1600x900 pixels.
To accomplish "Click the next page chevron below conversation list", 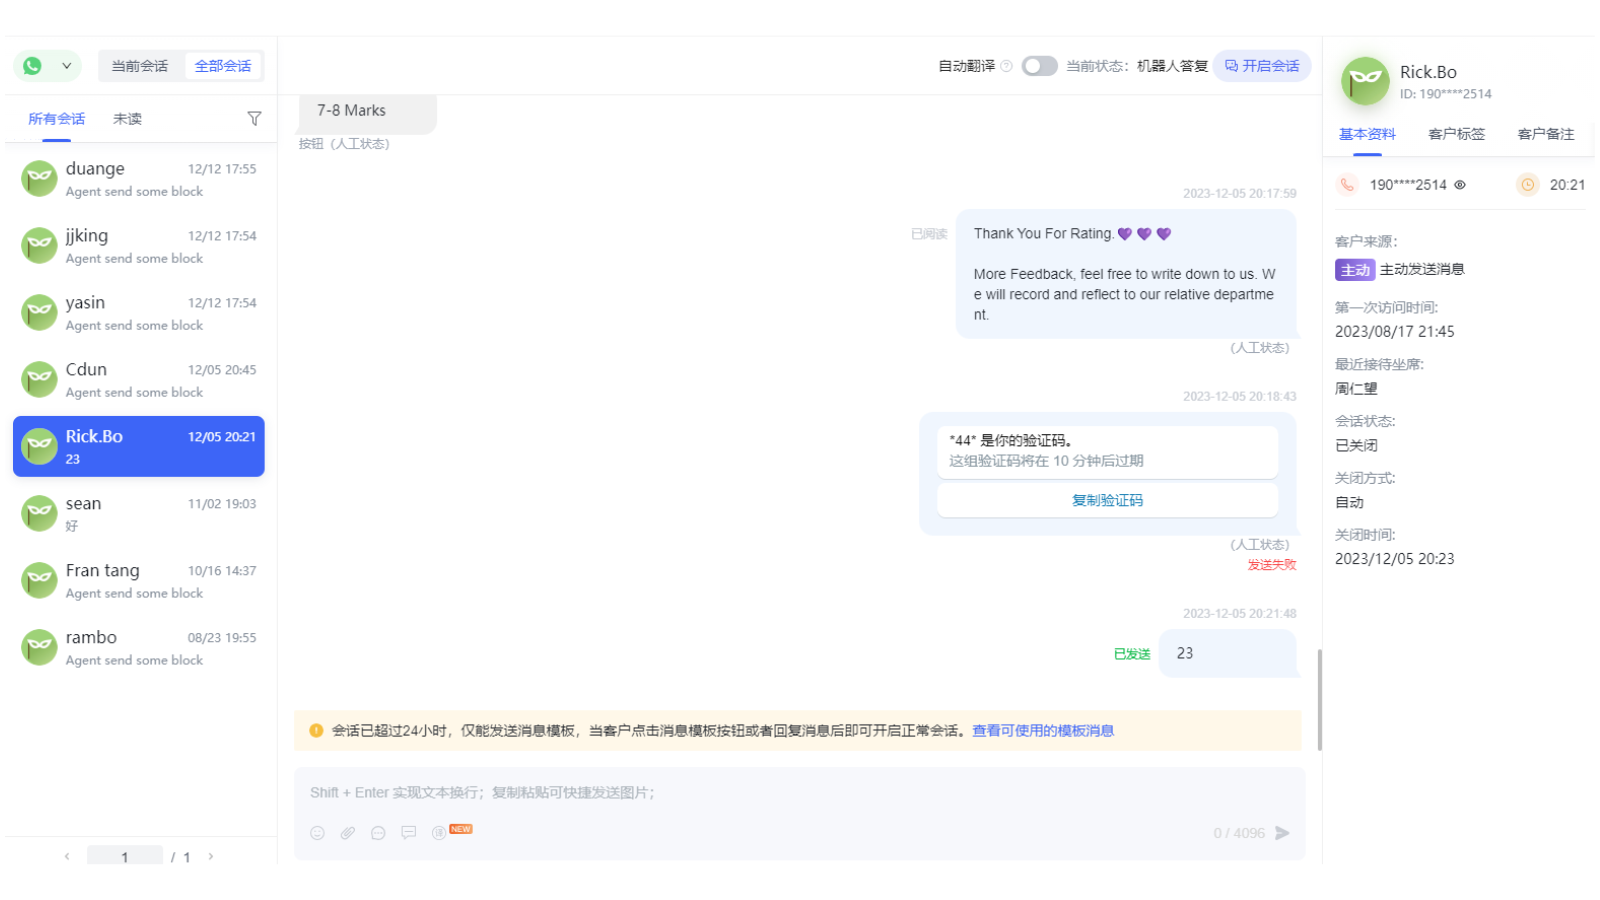I will click(x=211, y=857).
